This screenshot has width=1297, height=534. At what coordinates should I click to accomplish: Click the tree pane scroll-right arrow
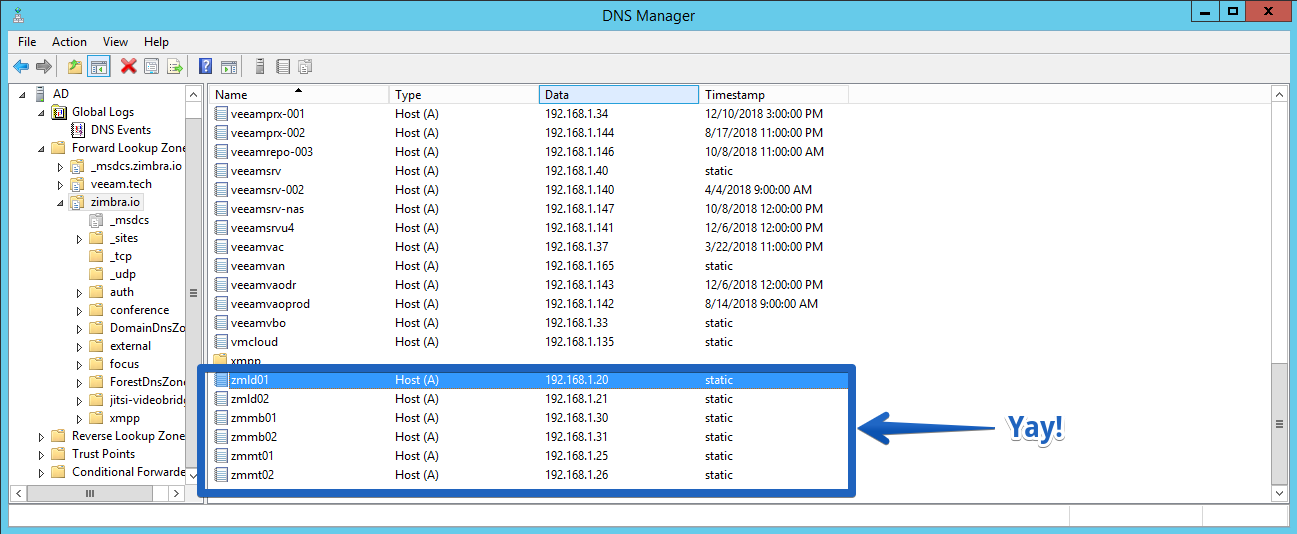tap(177, 494)
